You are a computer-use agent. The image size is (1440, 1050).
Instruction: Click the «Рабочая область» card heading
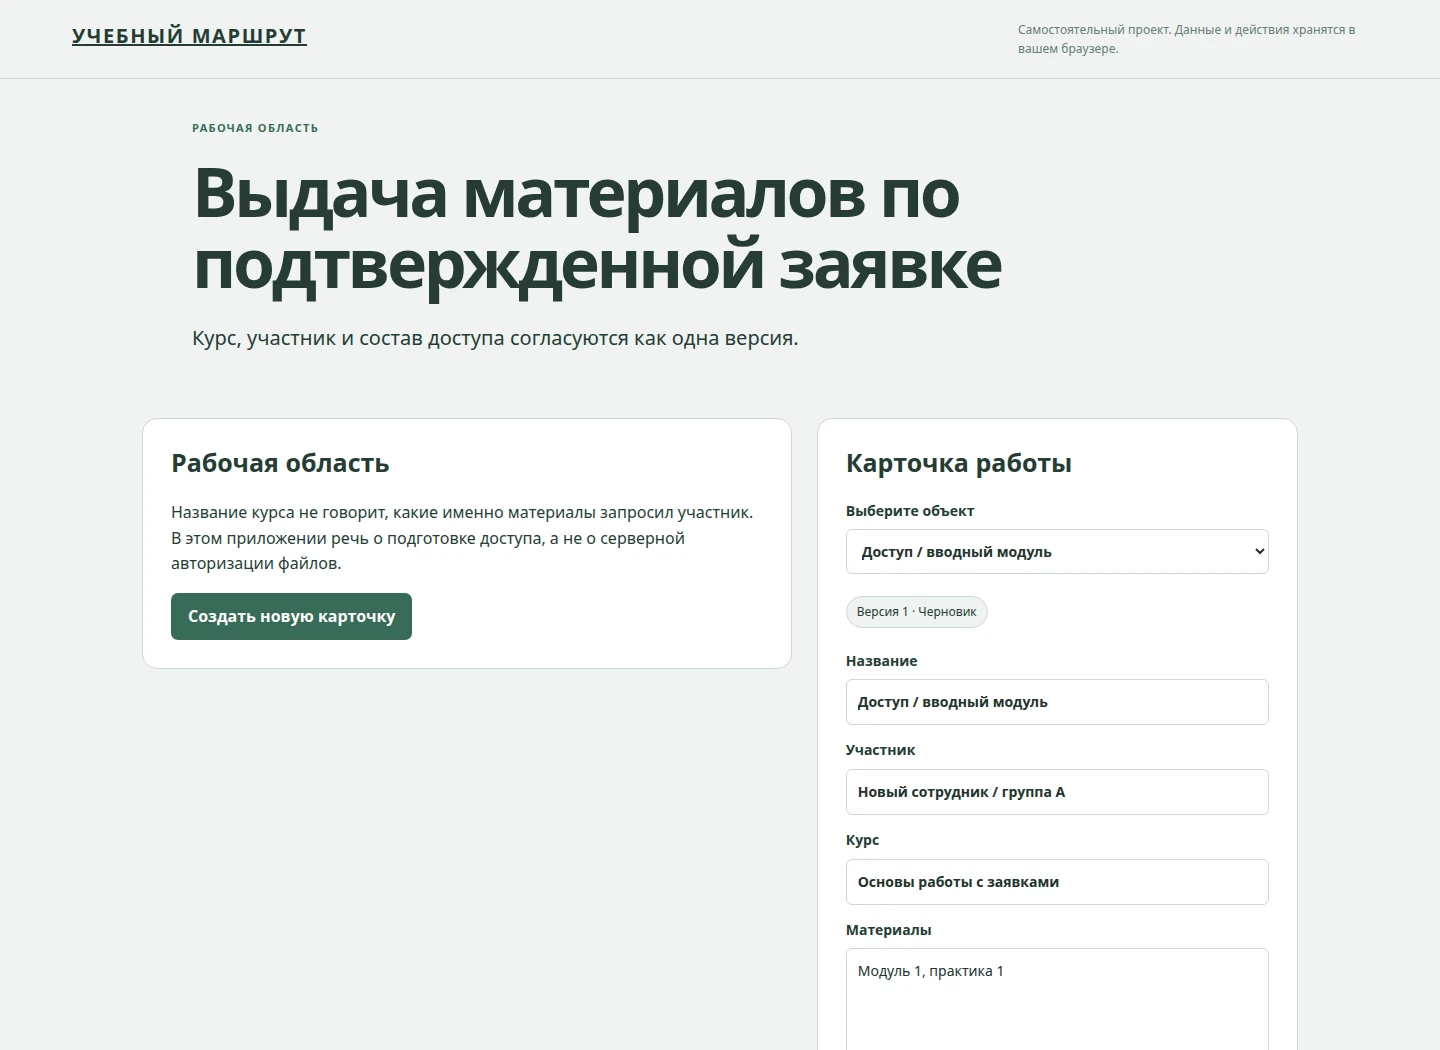coord(280,463)
